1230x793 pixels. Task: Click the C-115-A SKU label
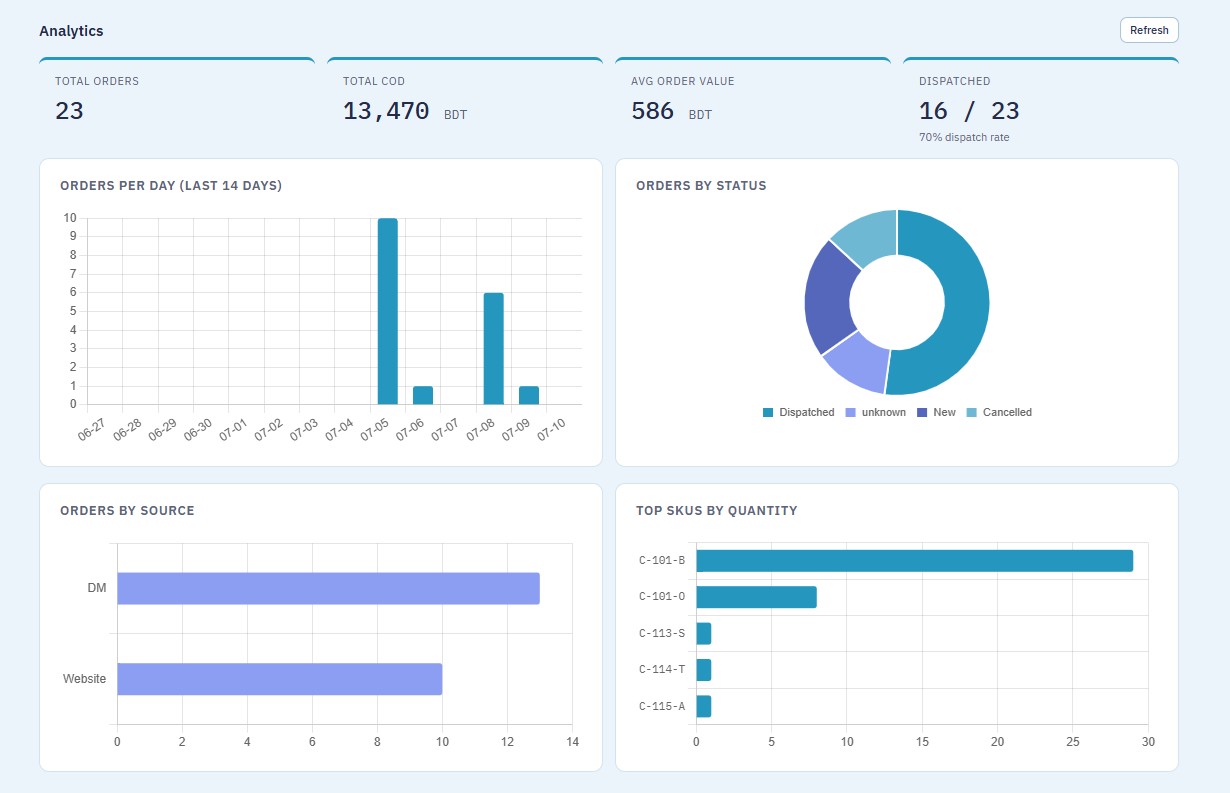(662, 707)
